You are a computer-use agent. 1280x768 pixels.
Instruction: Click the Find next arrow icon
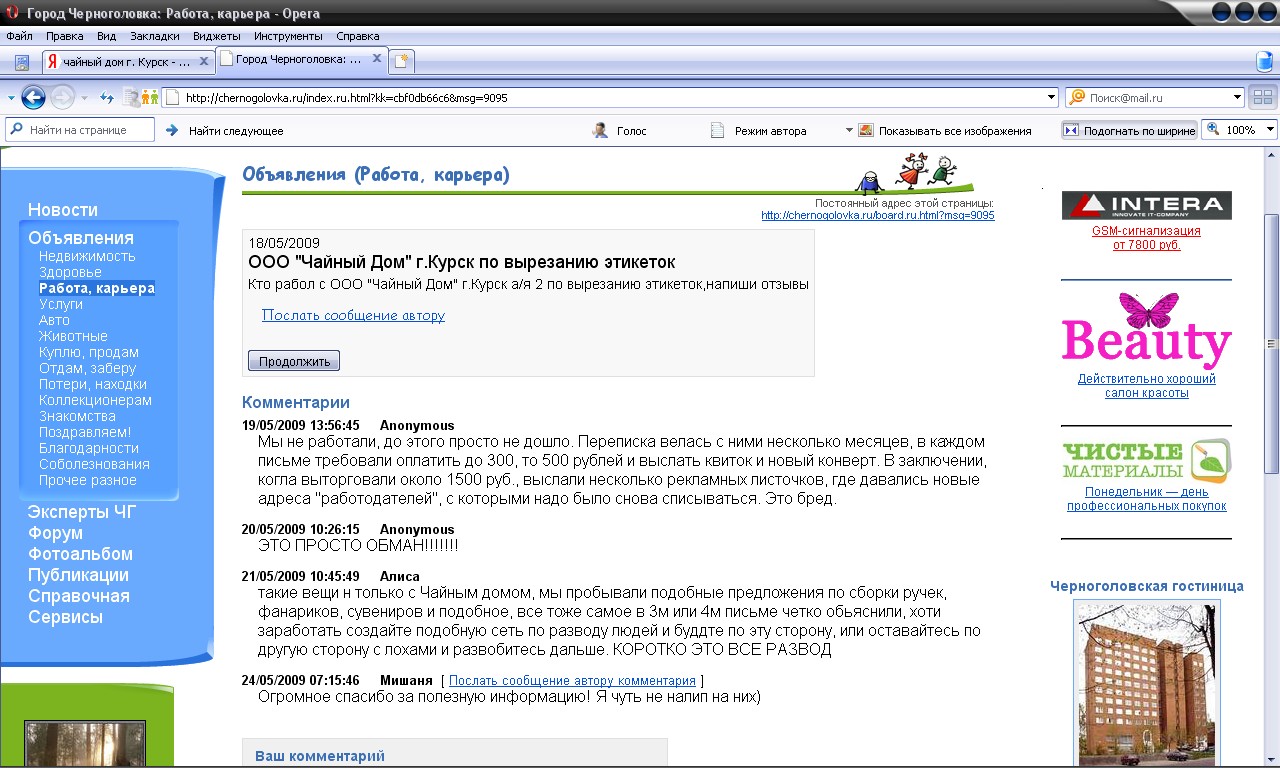pyautogui.click(x=172, y=130)
